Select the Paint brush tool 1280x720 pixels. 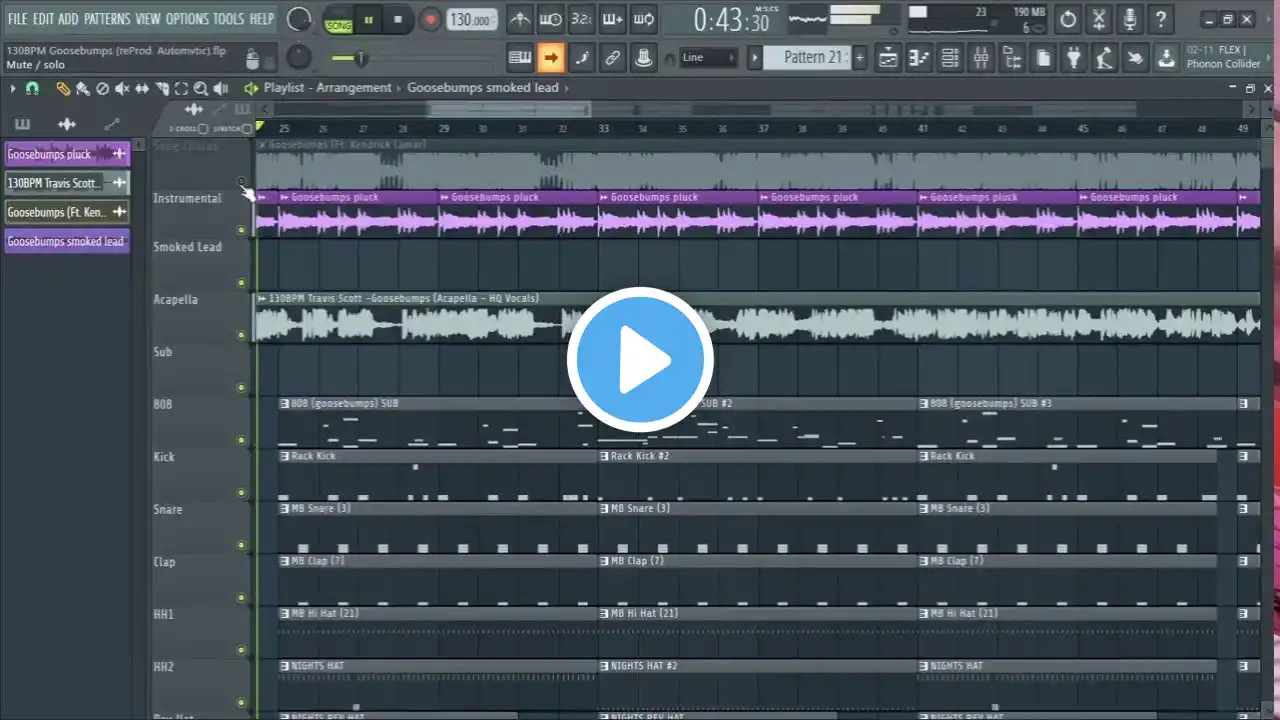(83, 88)
